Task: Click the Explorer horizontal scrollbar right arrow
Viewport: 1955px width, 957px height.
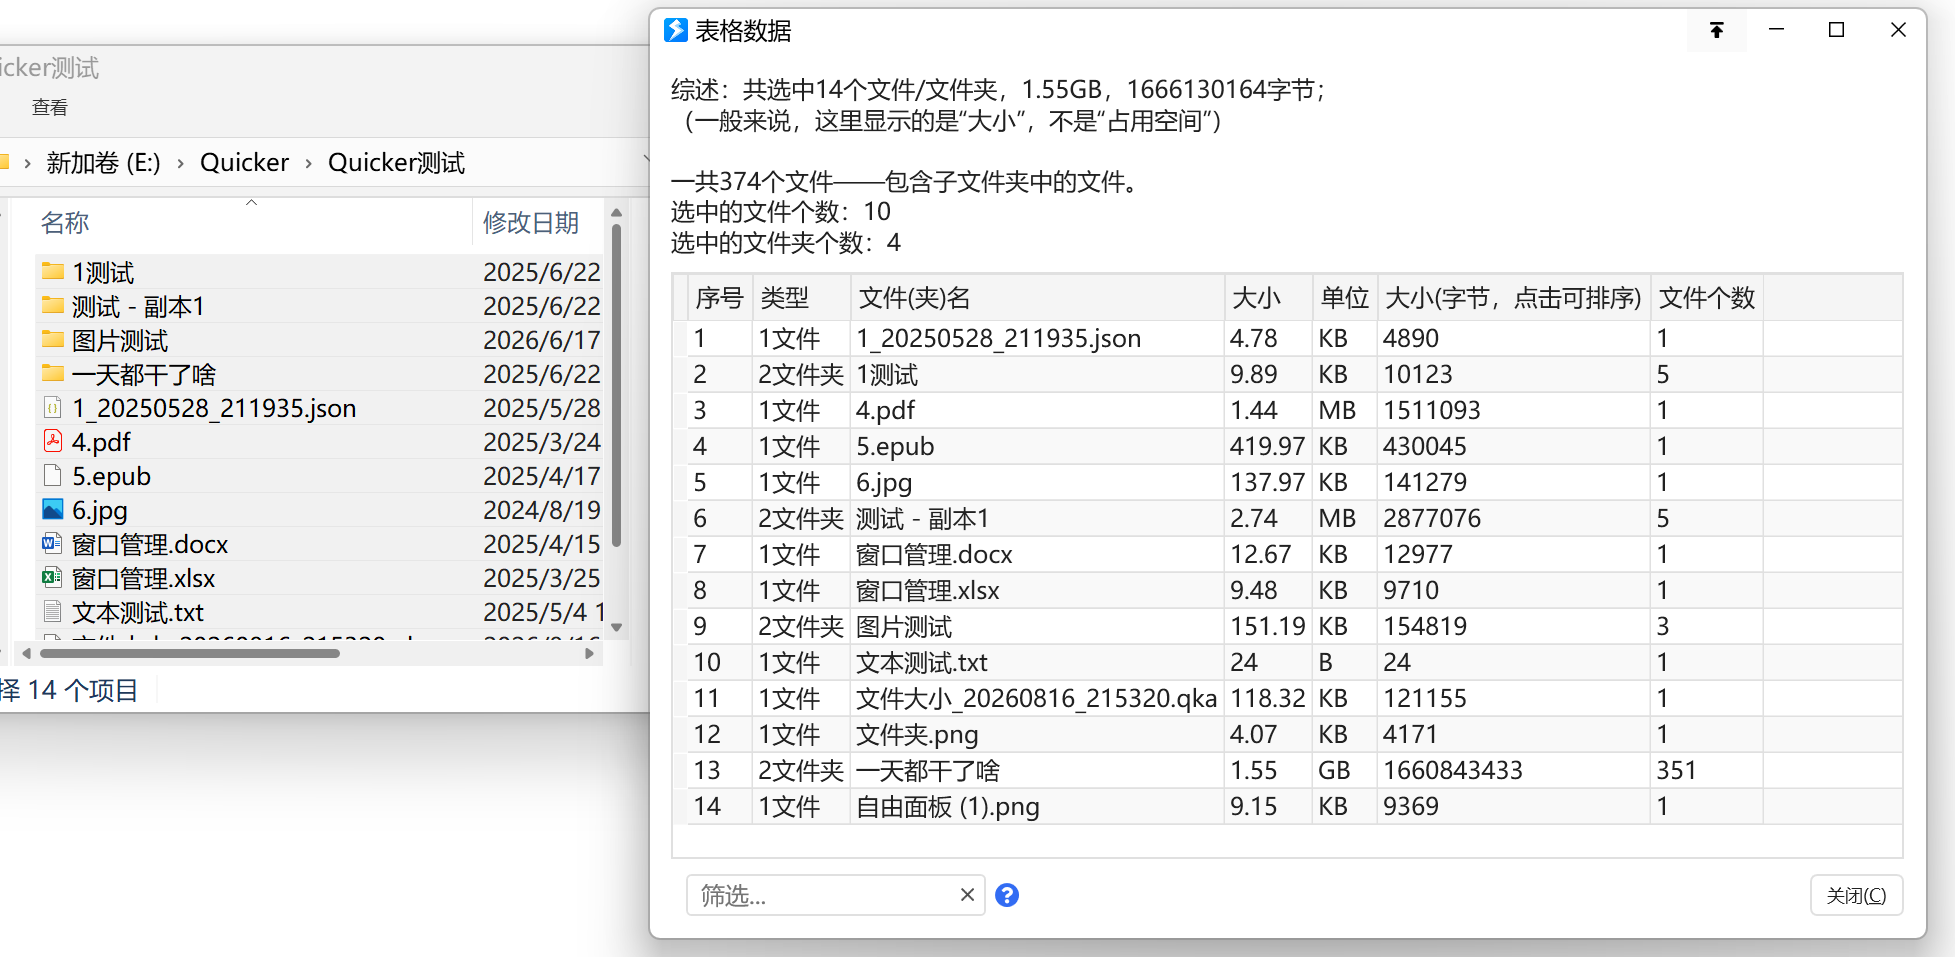Action: (x=590, y=653)
